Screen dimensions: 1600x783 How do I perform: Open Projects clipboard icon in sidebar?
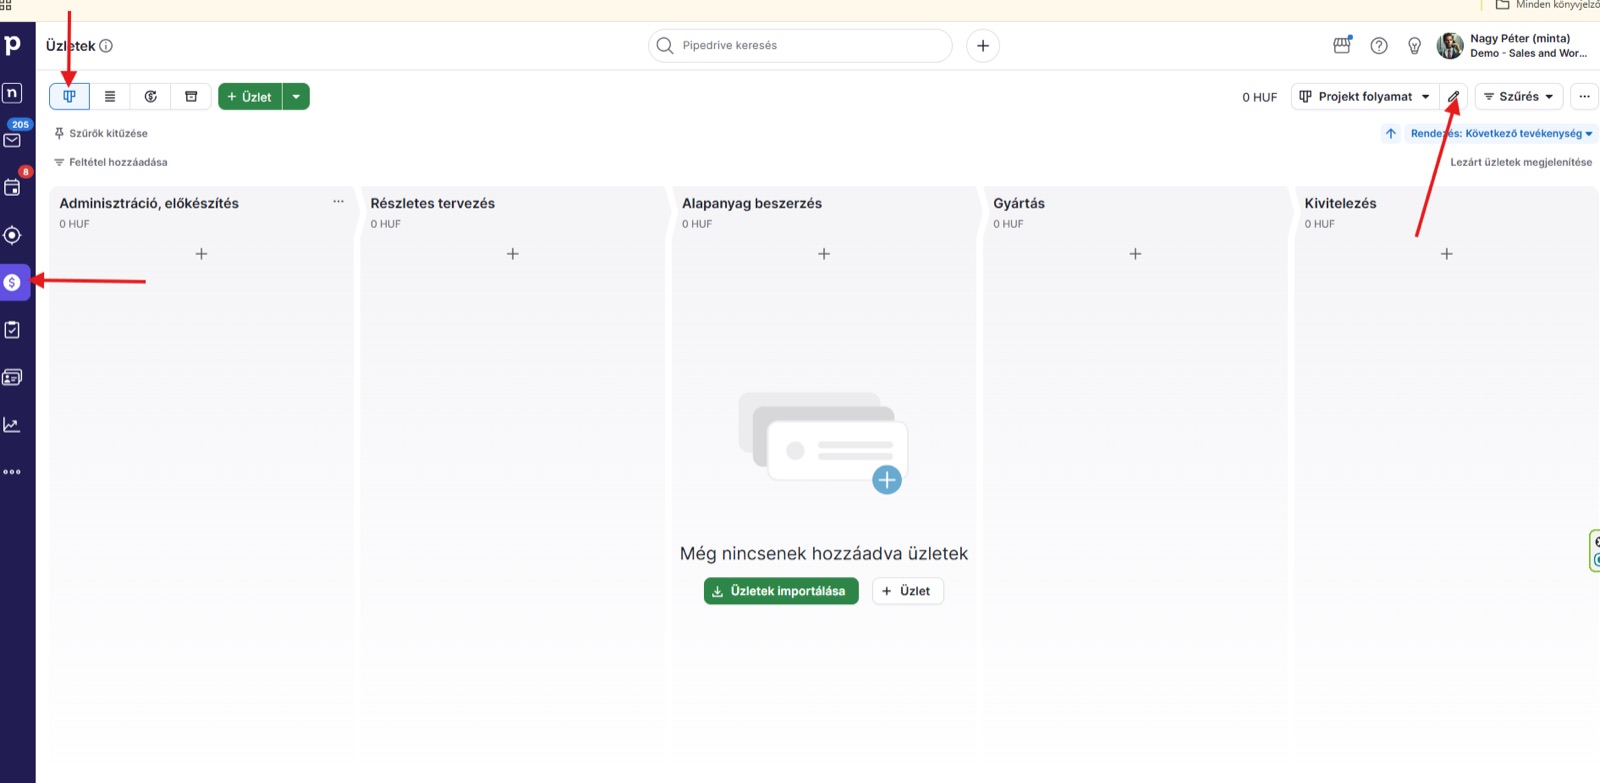[x=13, y=330]
